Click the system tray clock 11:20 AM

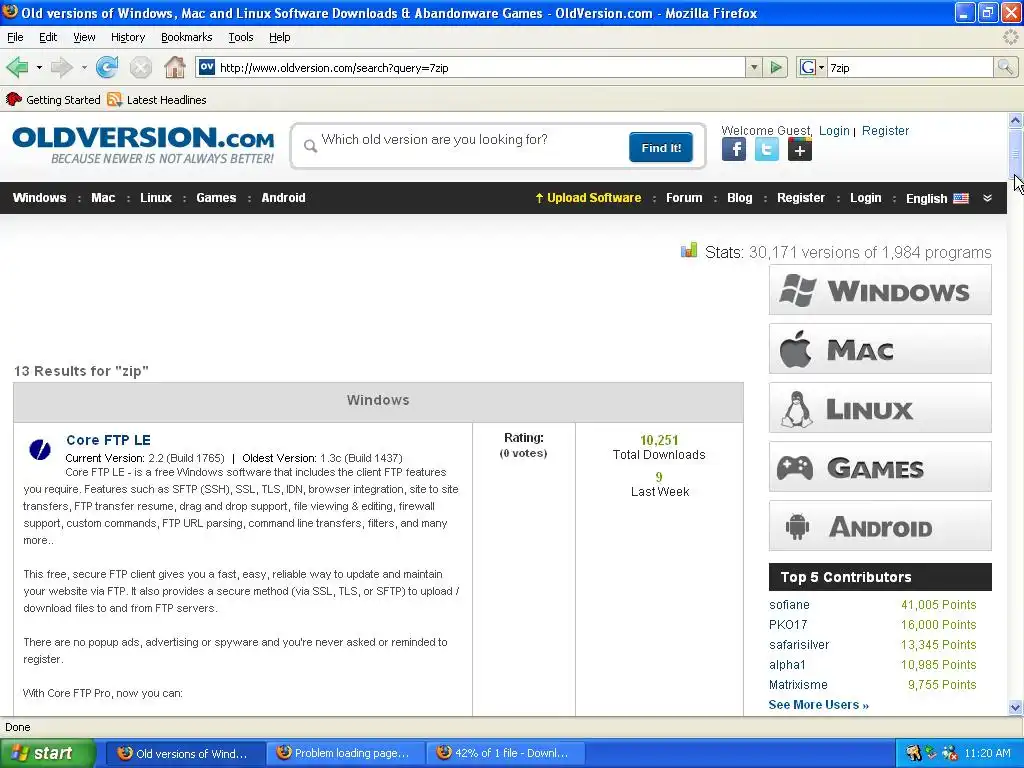(x=987, y=753)
